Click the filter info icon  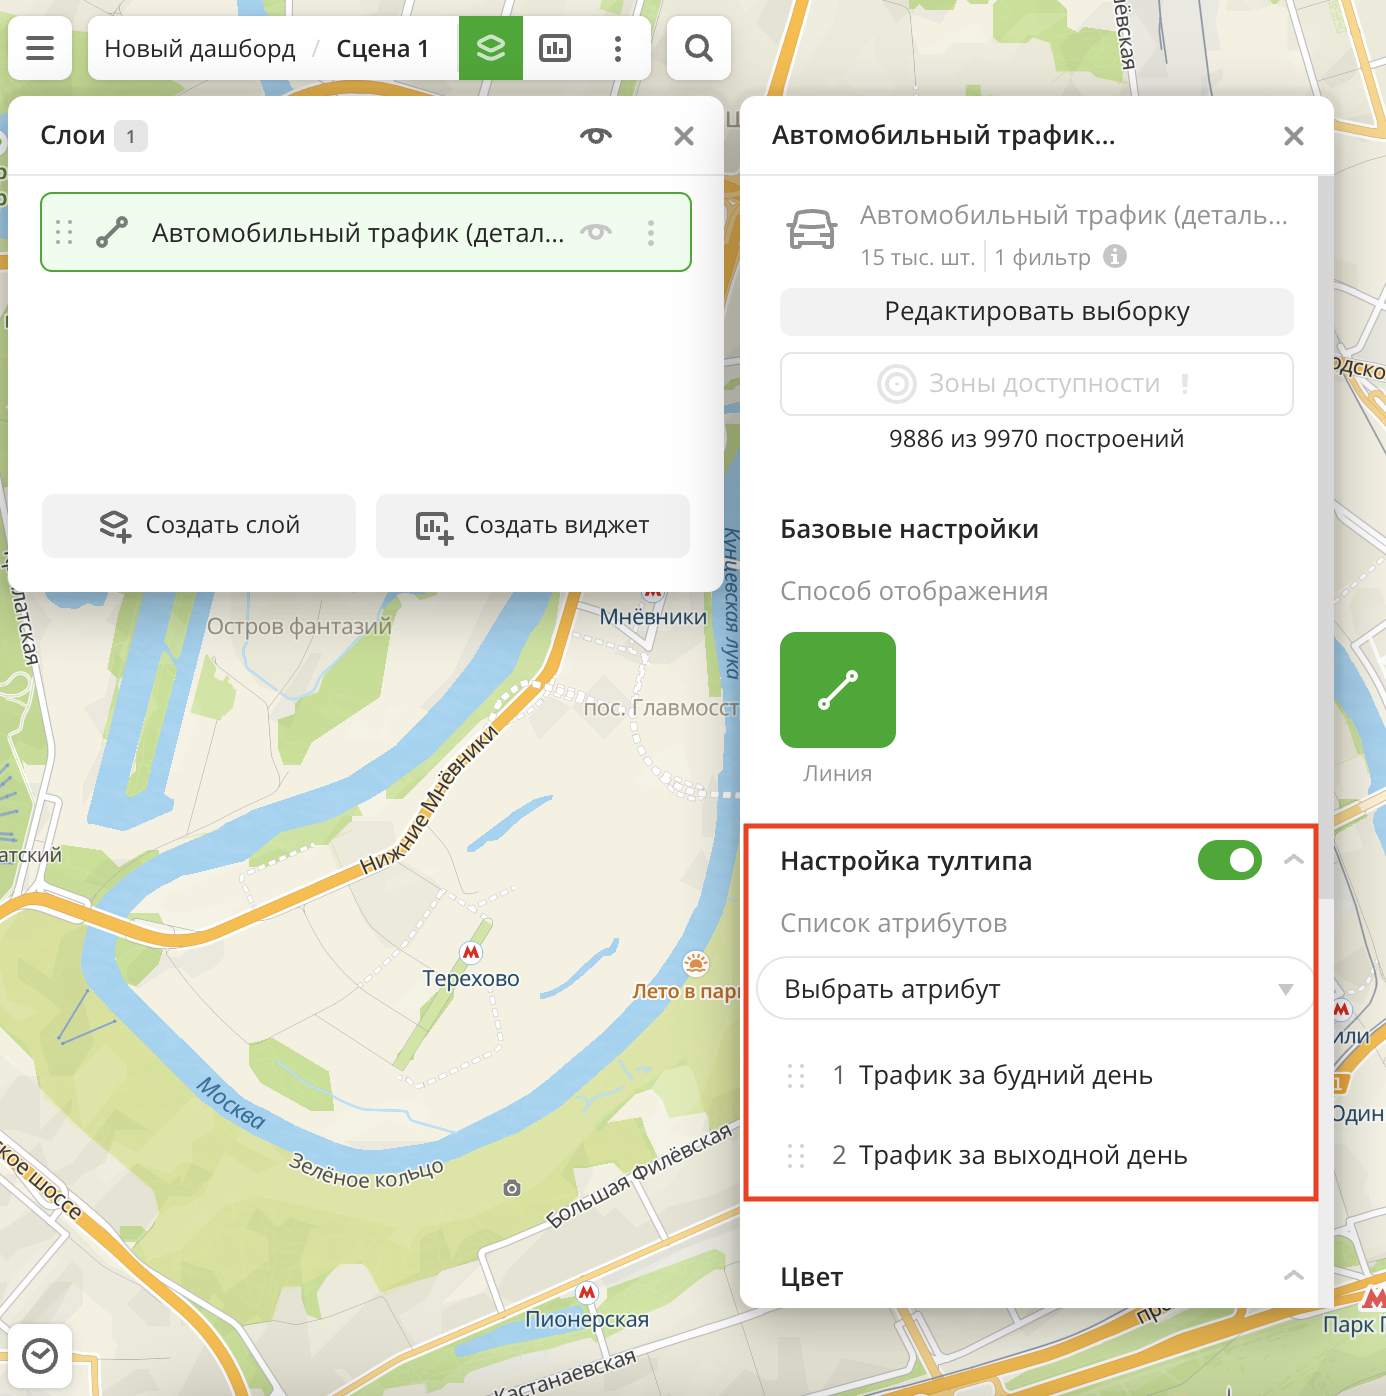[1115, 257]
